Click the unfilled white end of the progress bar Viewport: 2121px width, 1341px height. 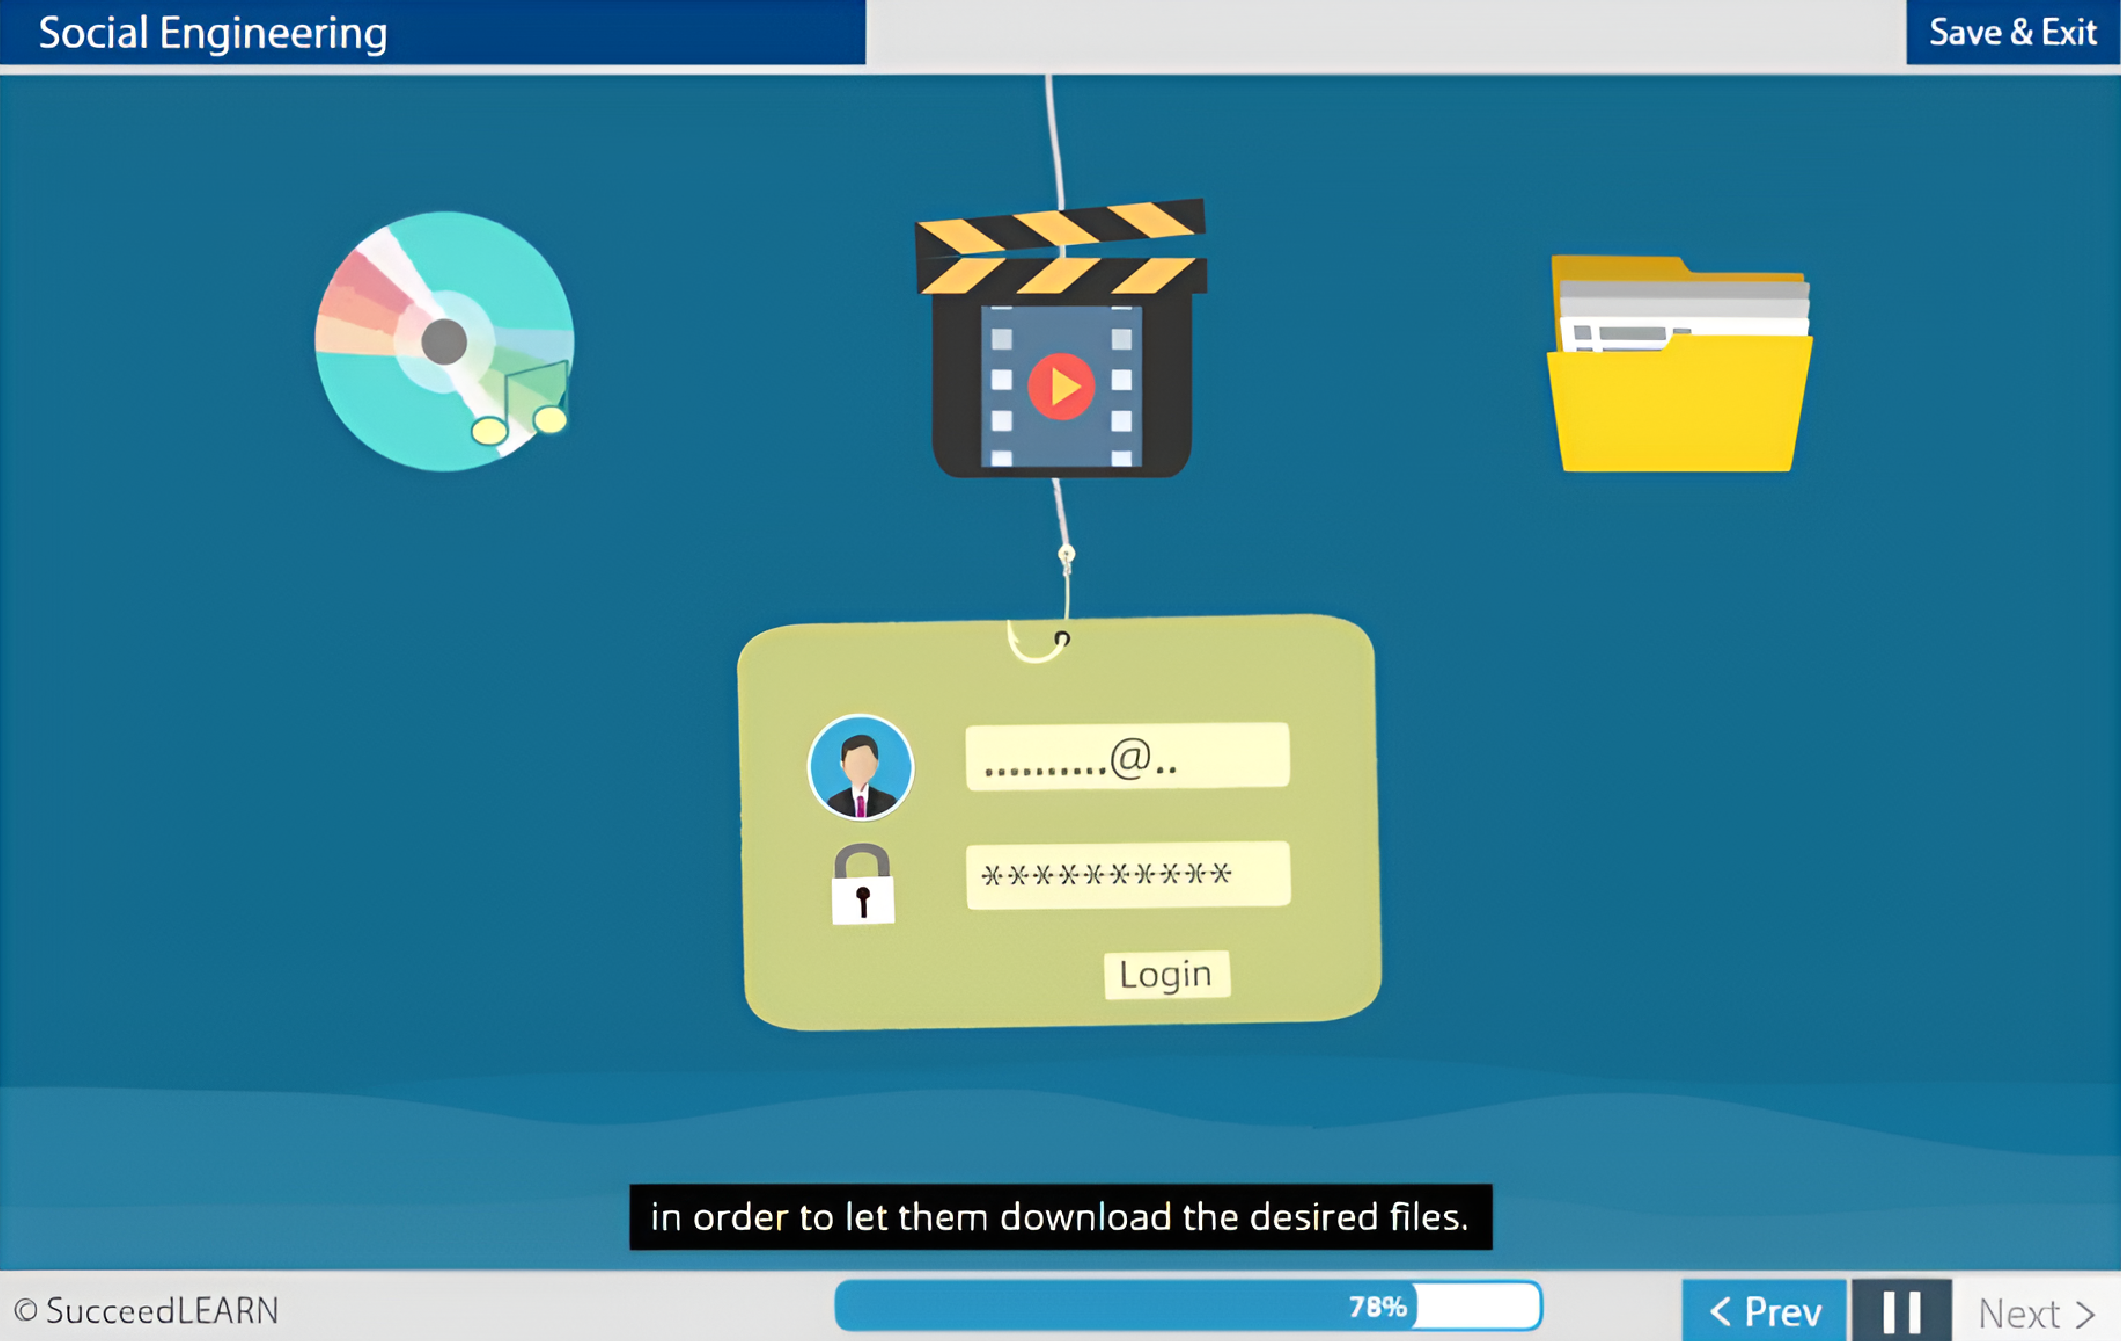click(x=1476, y=1306)
